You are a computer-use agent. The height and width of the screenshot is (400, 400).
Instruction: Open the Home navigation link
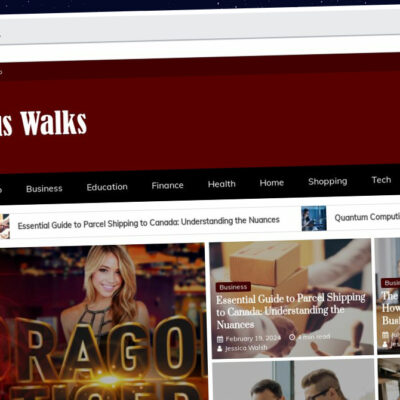(x=272, y=183)
